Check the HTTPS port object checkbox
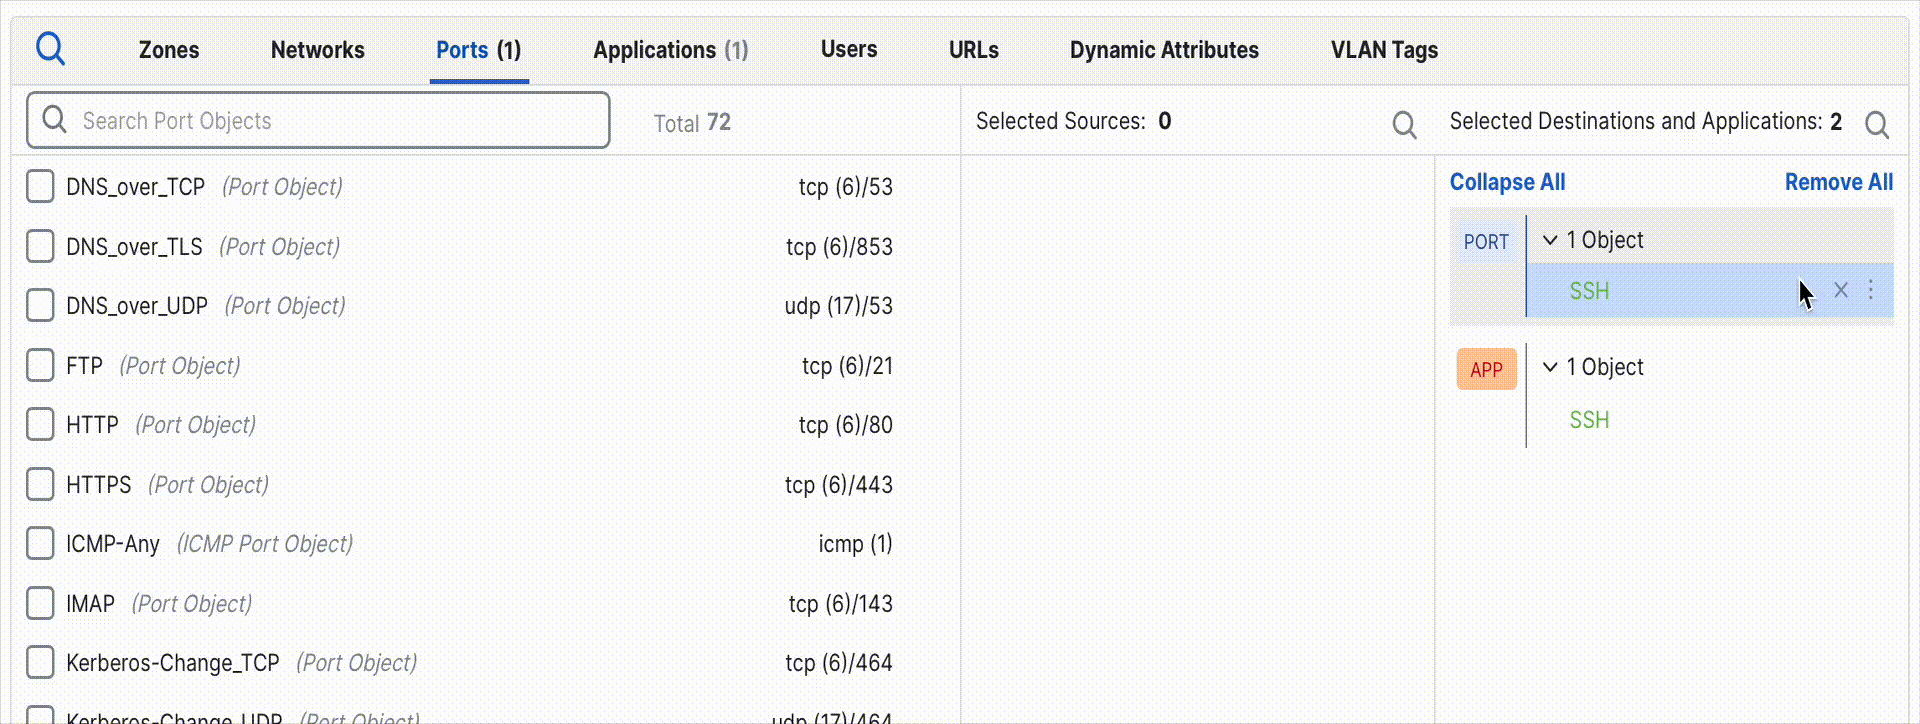 click(40, 484)
